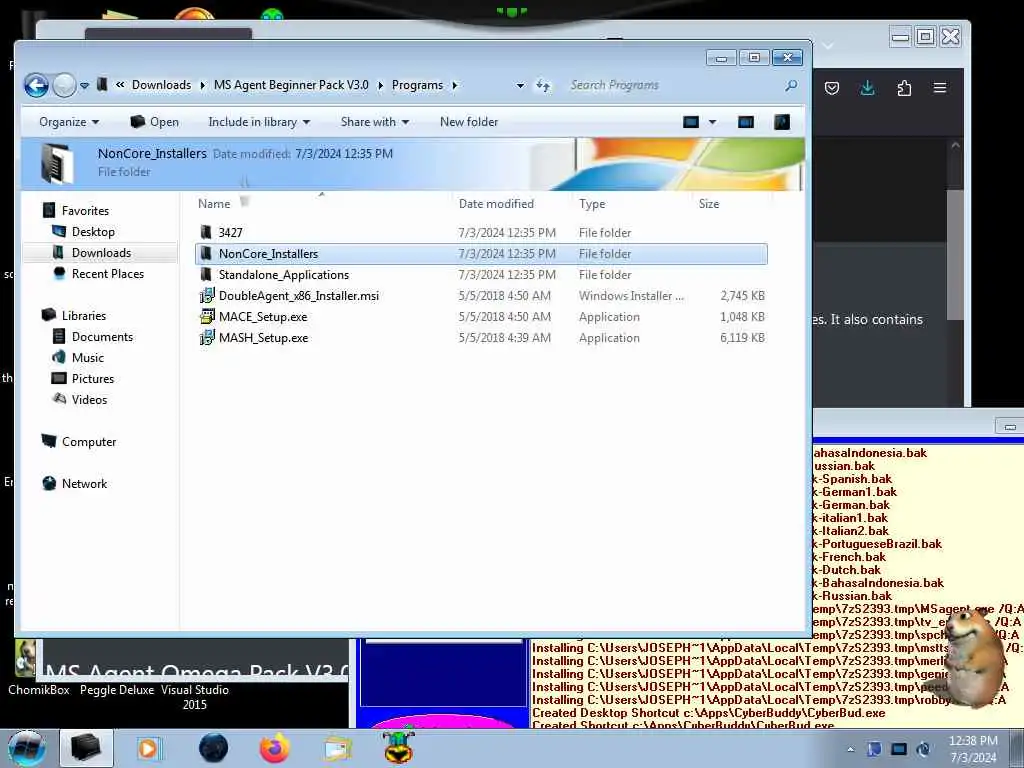
Task: Open Firefox from the taskbar
Action: [274, 748]
